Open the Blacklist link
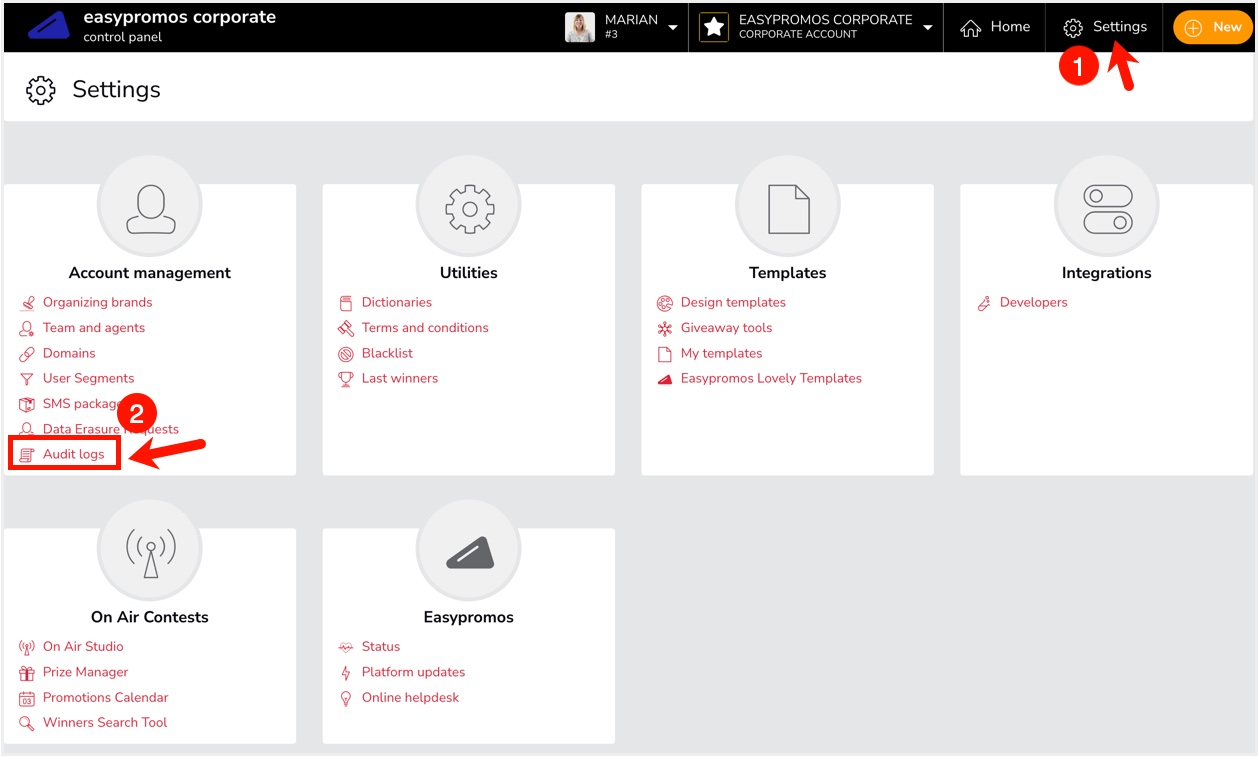1258x757 pixels. (x=387, y=353)
